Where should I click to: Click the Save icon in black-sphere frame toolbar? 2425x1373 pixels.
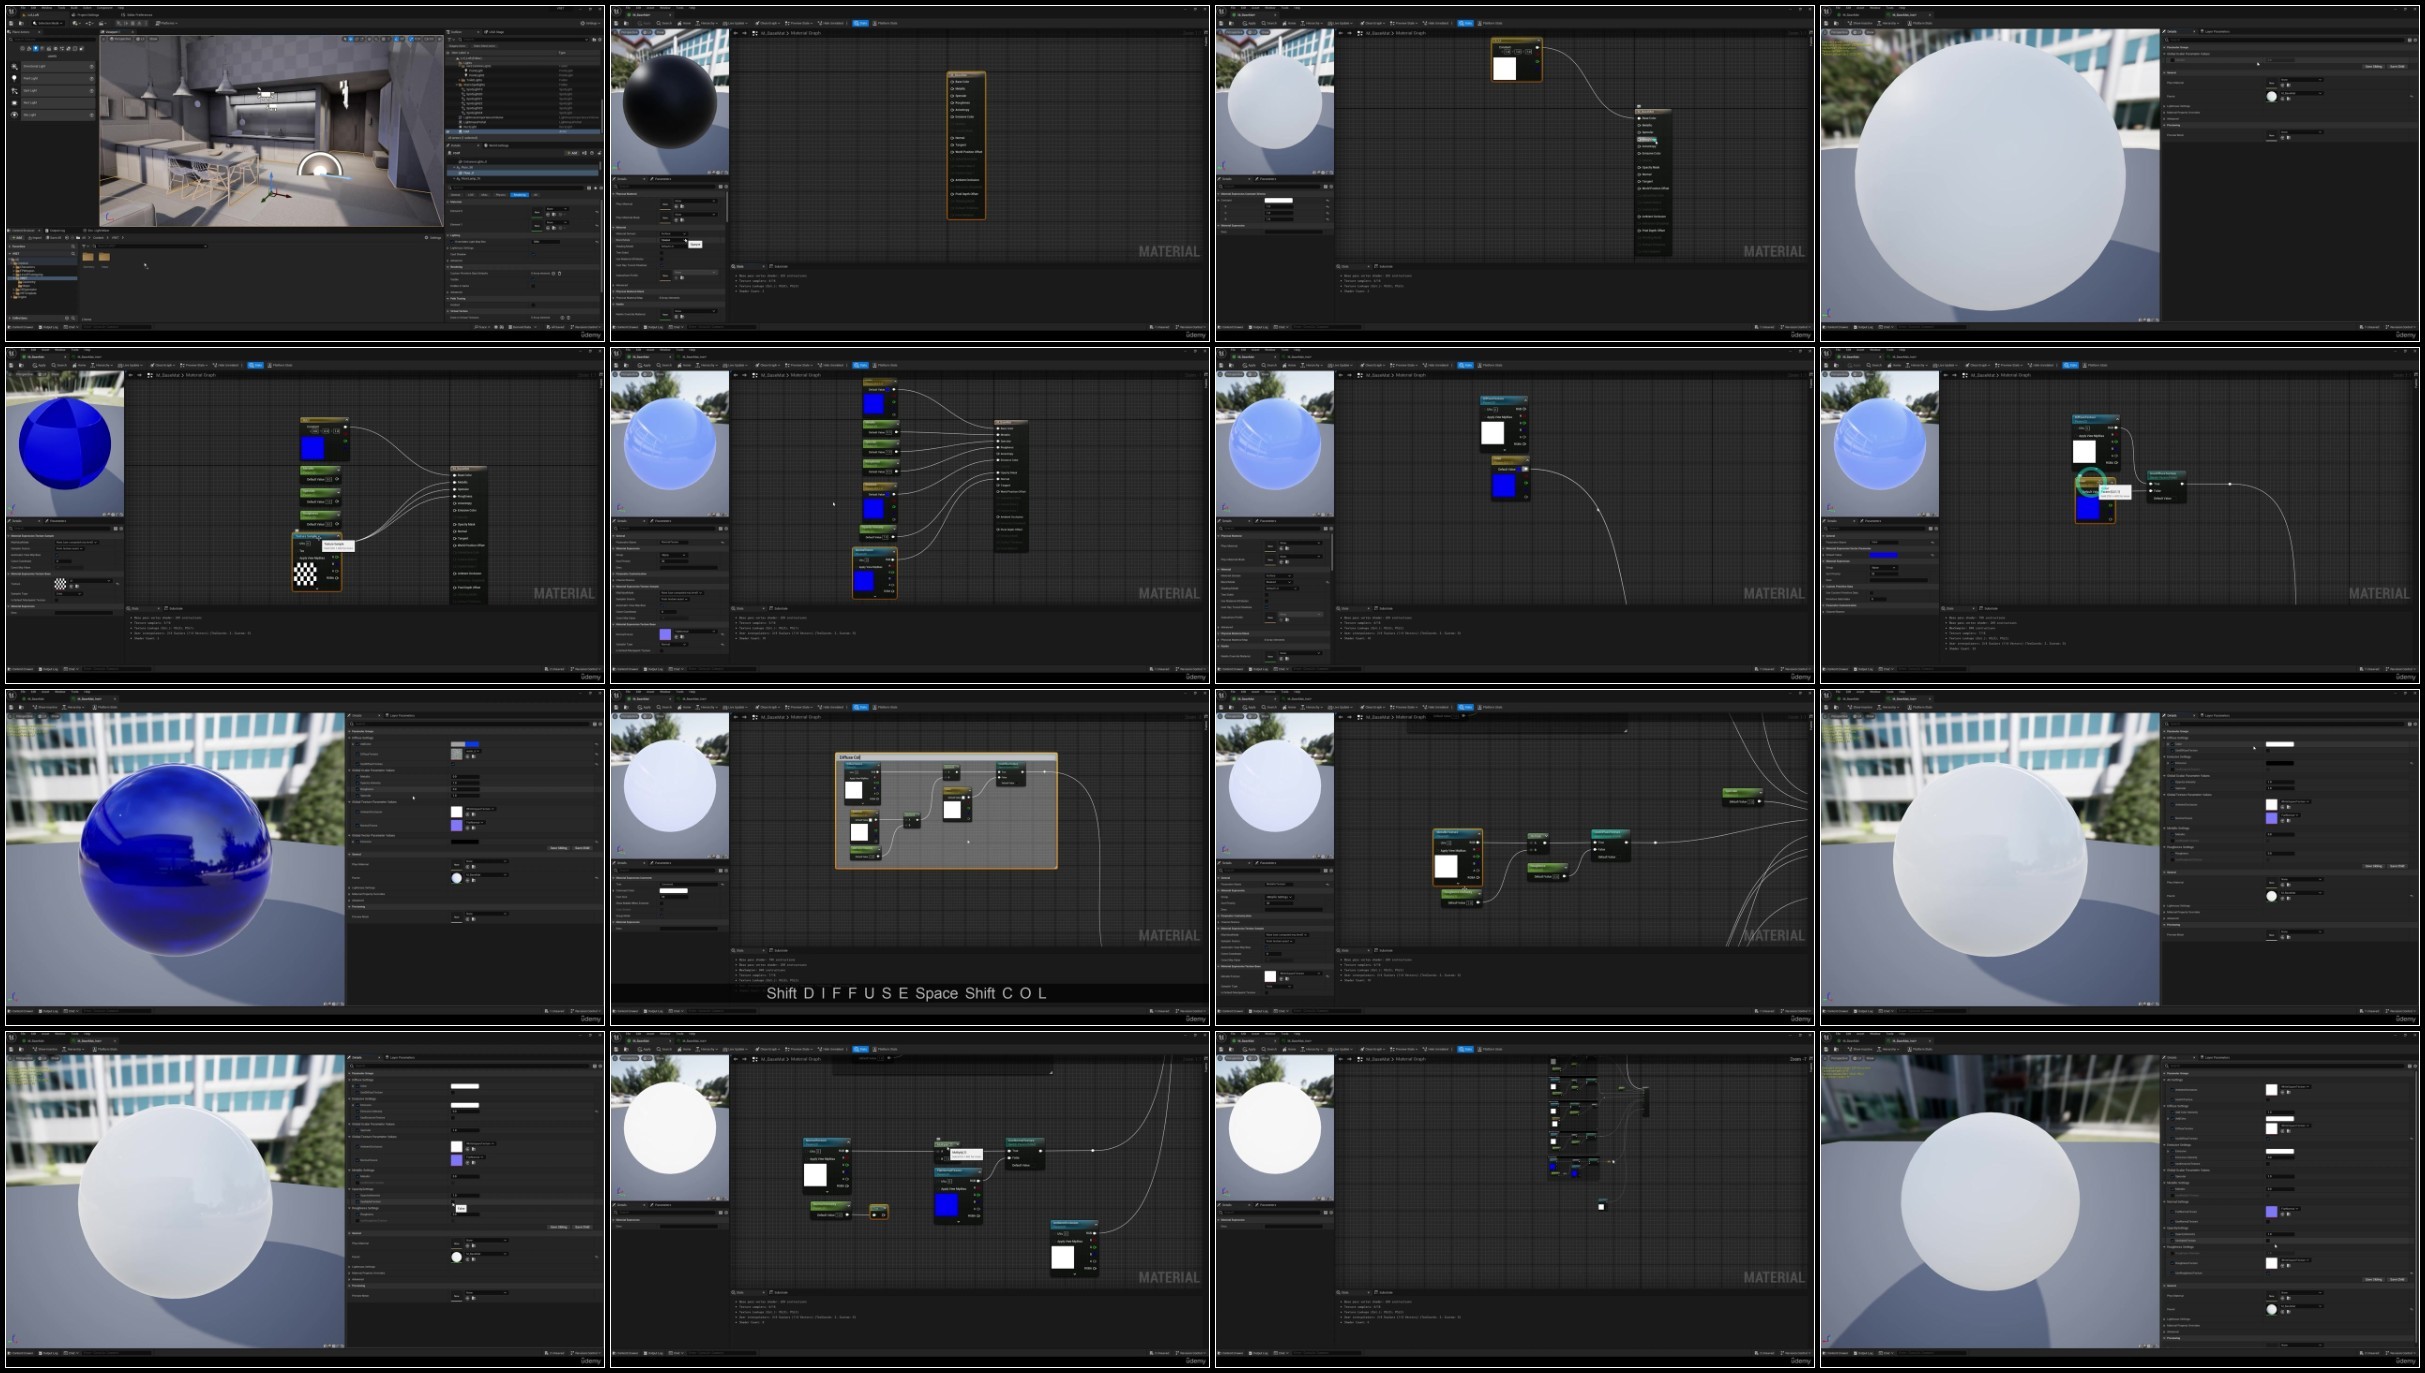pos(616,23)
